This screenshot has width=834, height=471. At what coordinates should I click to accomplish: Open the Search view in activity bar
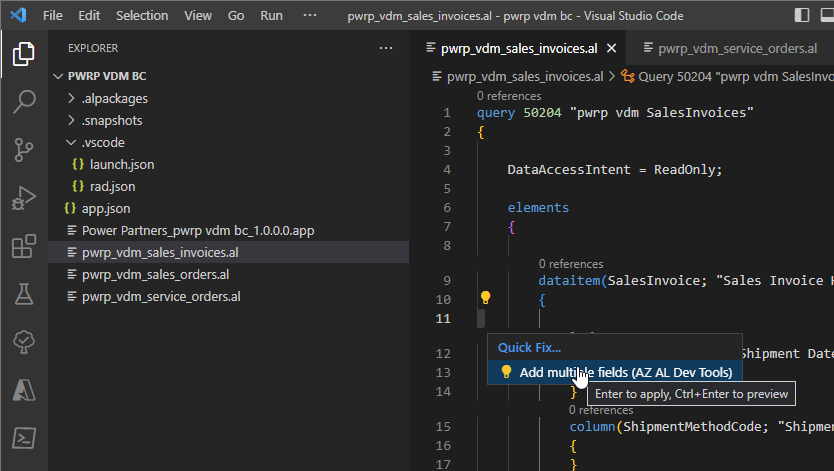[x=23, y=102]
